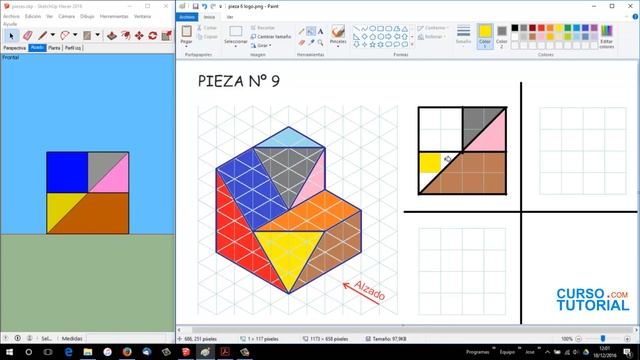Open the Windows Start menu
The height and width of the screenshot is (360, 640).
point(9,352)
